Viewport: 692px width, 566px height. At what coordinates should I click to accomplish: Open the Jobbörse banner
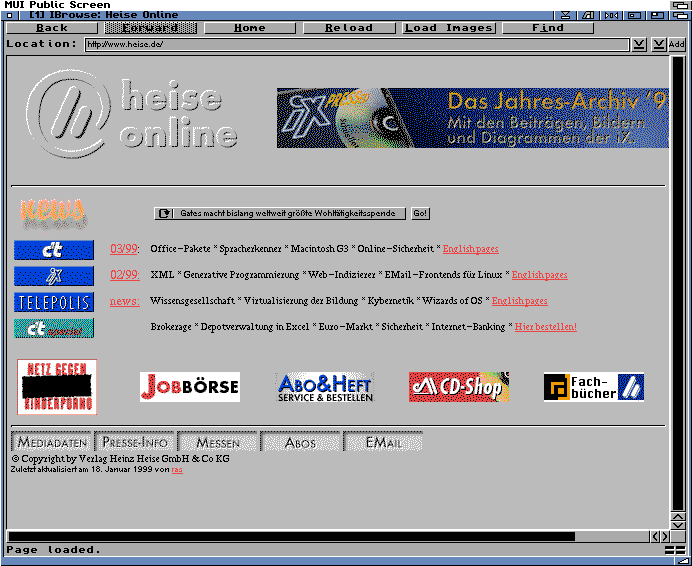pos(190,386)
